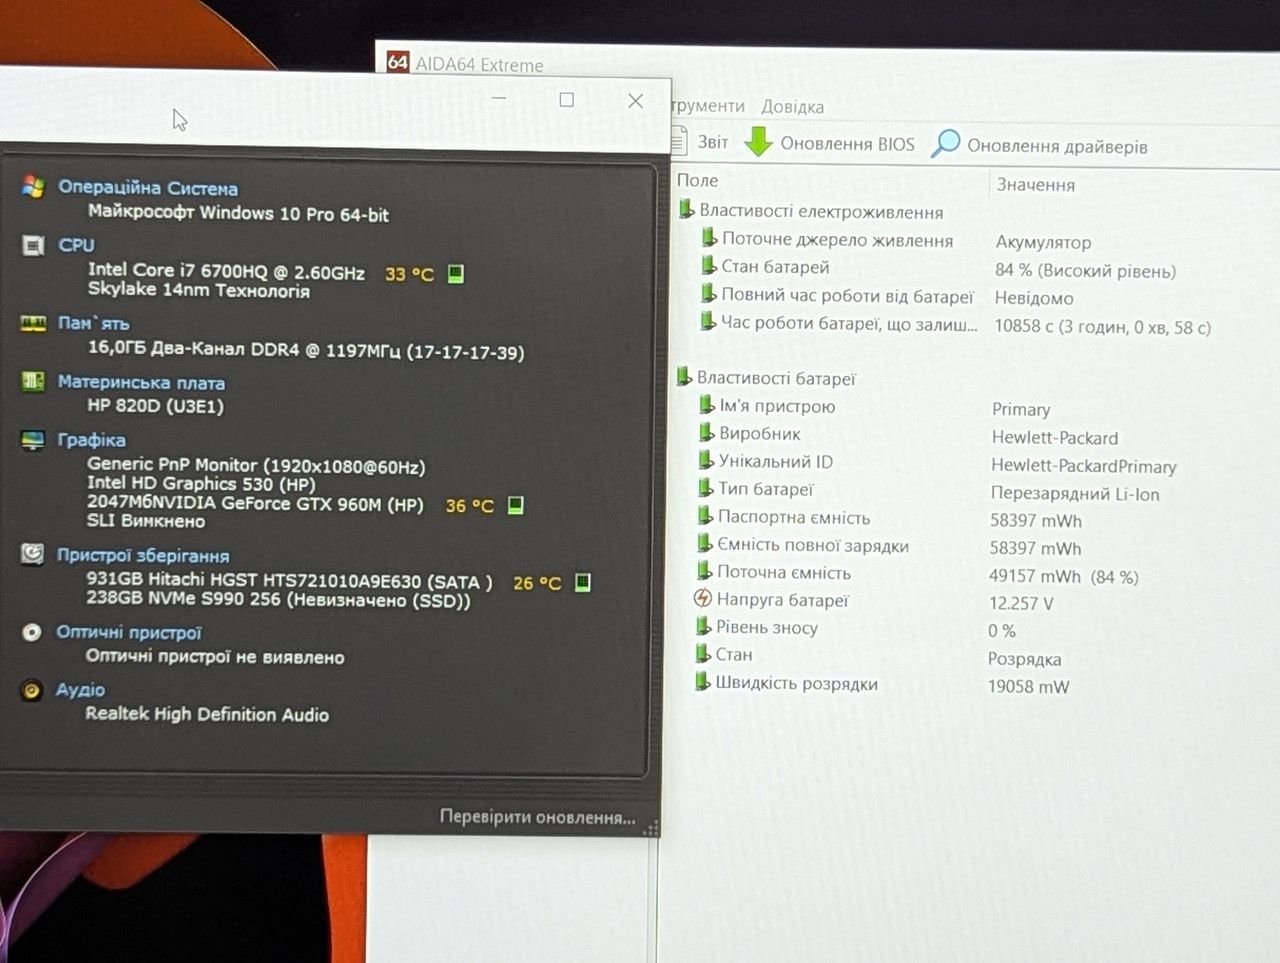Open the Оптичні пристрої section heading

click(x=129, y=632)
